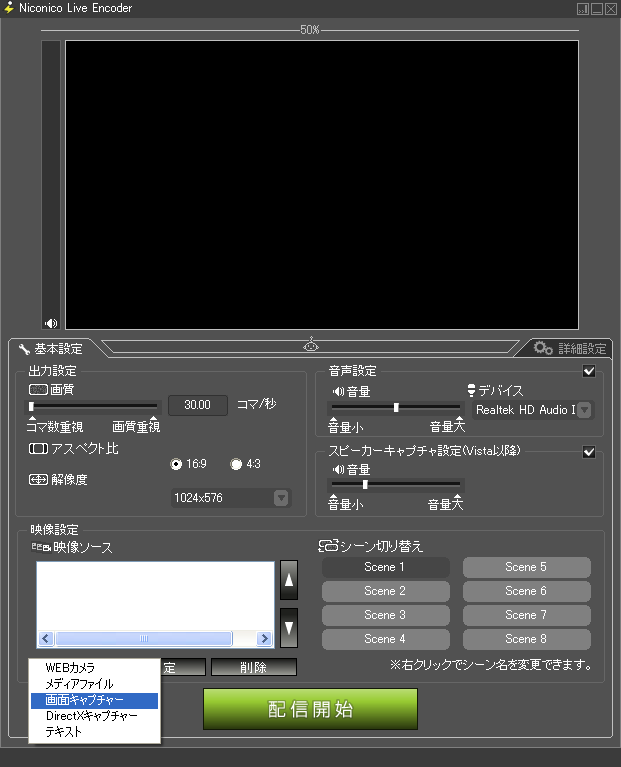Click the 画質重視 label
The height and width of the screenshot is (767, 621).
pos(136,427)
